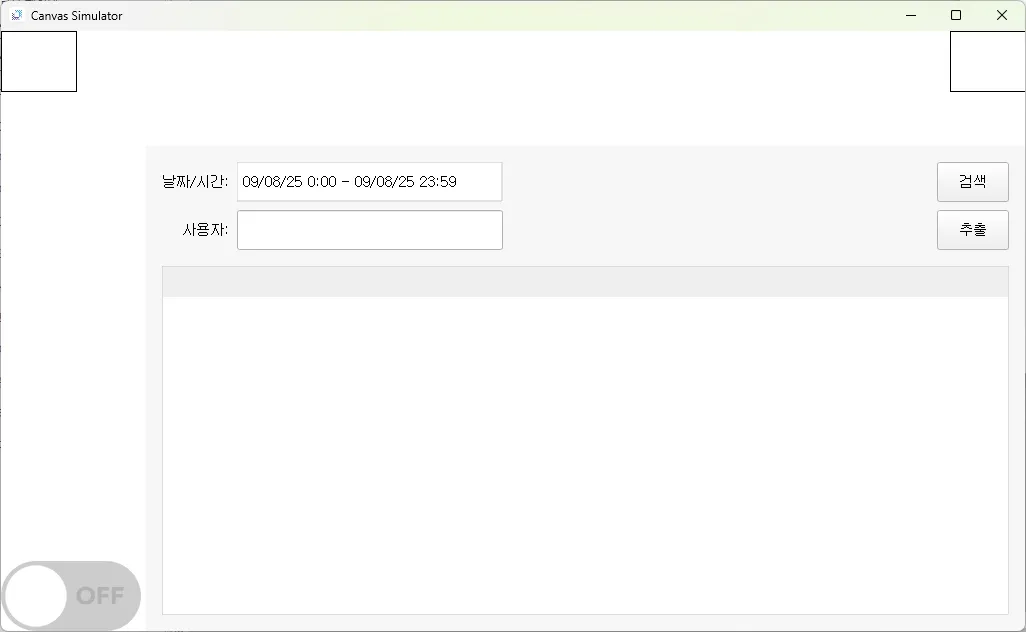Screen dimensions: 1026x632
Task: Maximize the Canvas Simulator window
Action: 956,15
